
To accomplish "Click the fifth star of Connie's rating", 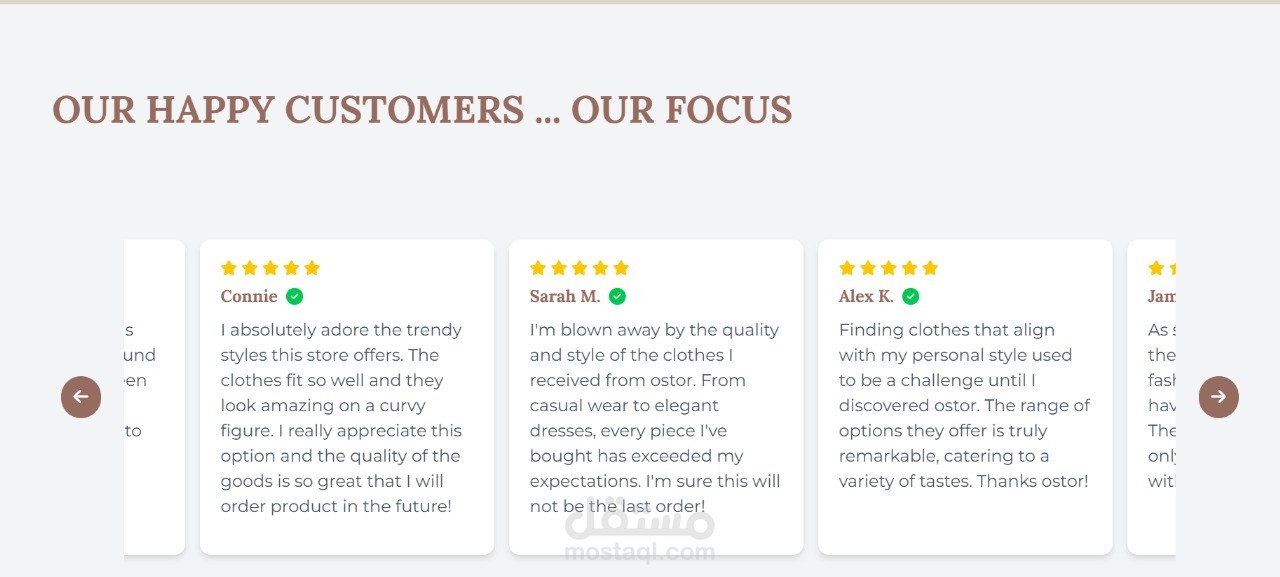I will [x=312, y=268].
